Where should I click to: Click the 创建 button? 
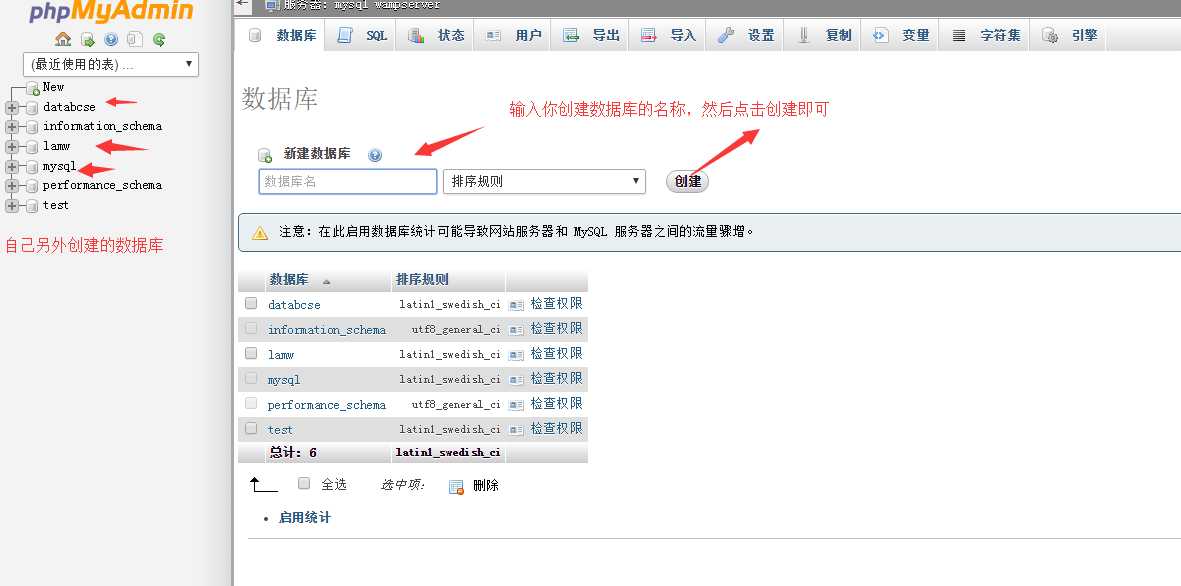tap(688, 182)
